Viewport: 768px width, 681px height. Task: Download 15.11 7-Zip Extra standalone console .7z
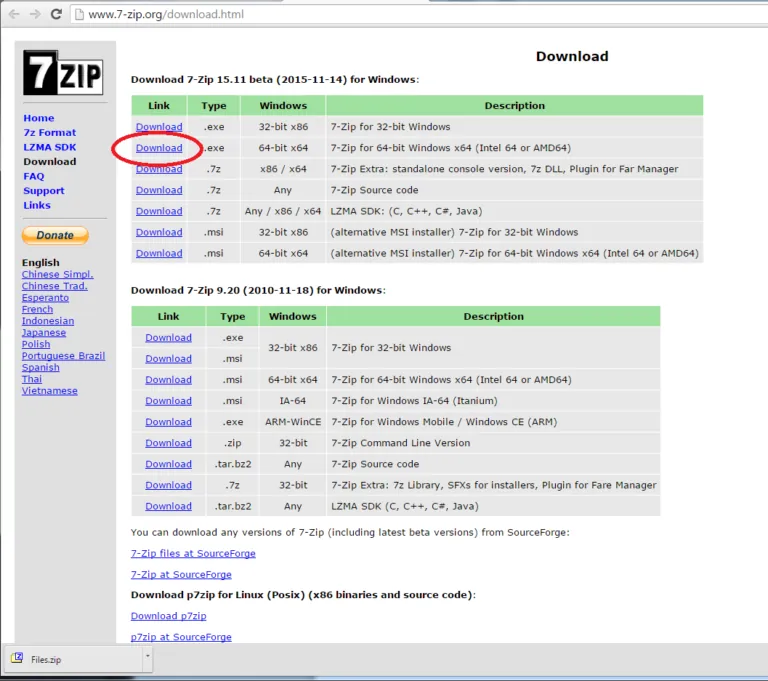click(159, 169)
